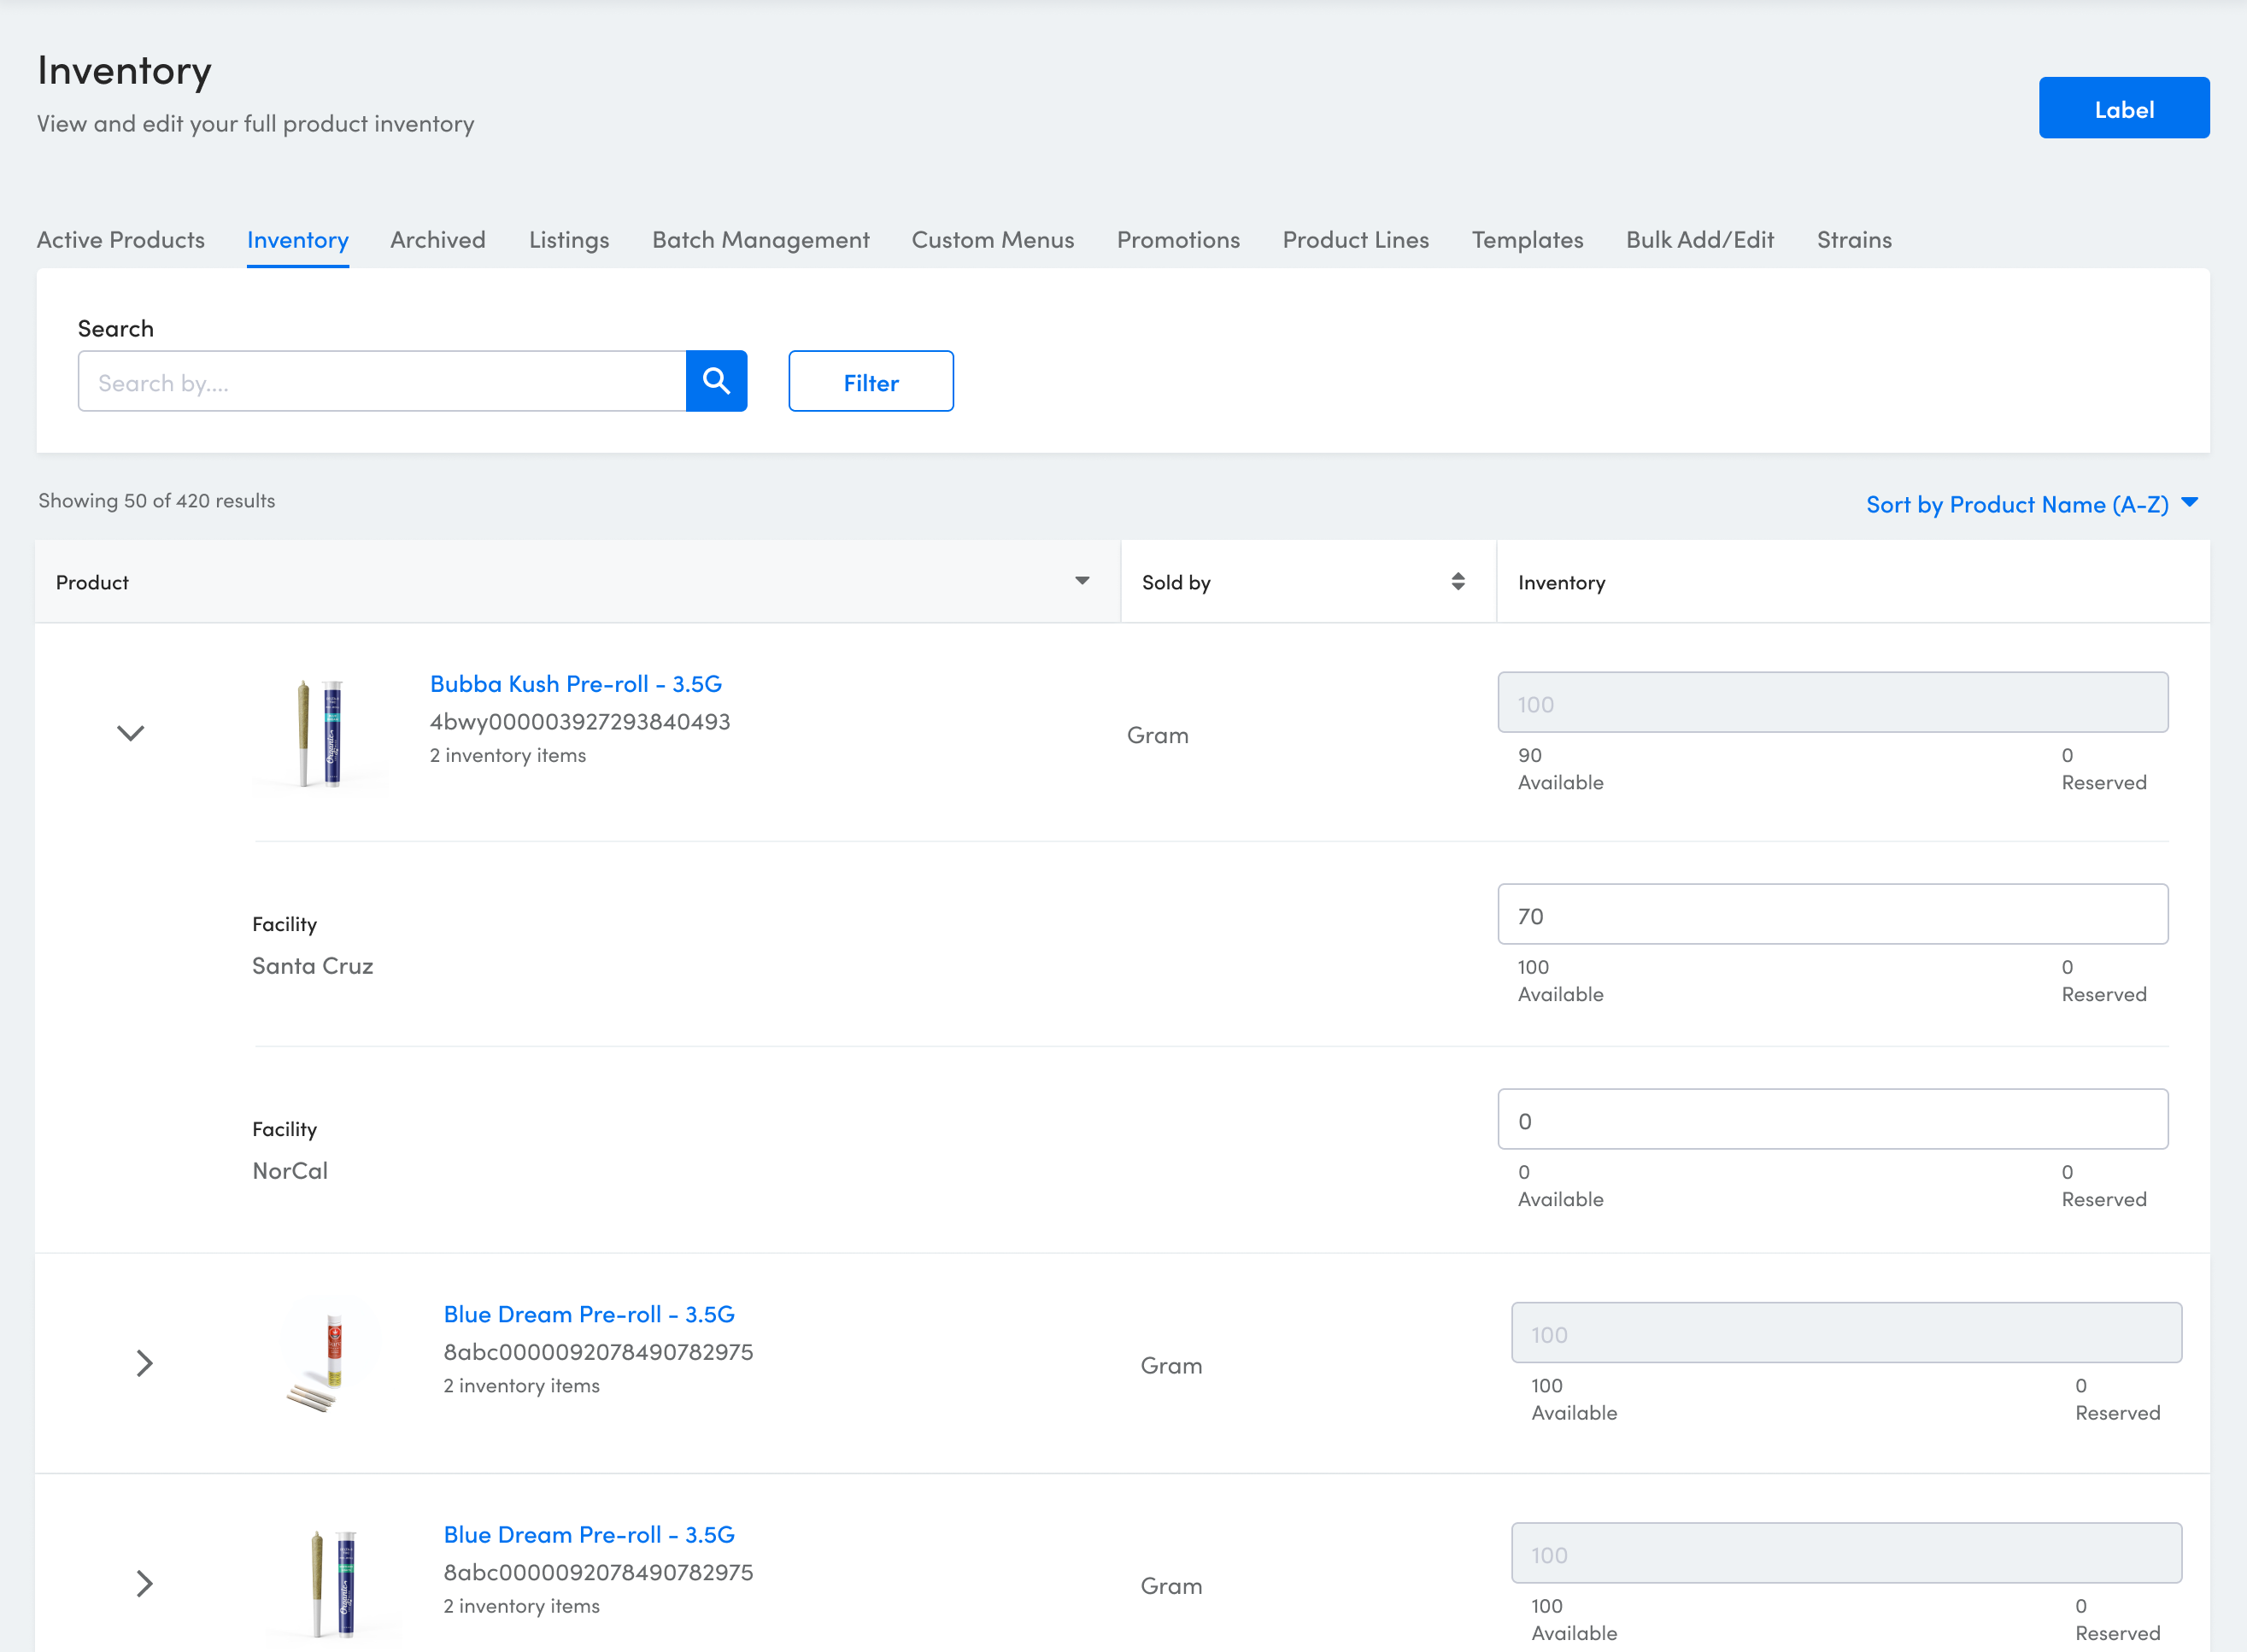Collapse the Bubba Kush Pre-roll row
Screen dimensions: 2247x1652
coord(131,733)
